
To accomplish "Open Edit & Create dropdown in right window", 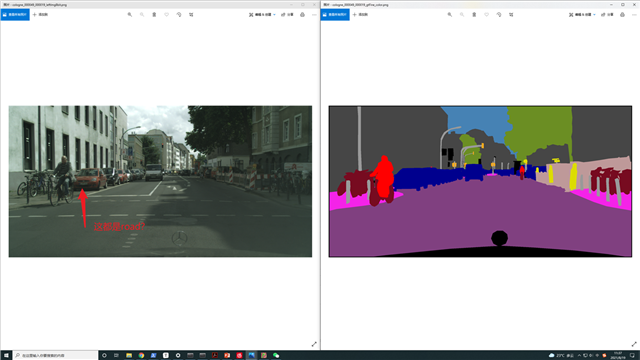I will [582, 15].
